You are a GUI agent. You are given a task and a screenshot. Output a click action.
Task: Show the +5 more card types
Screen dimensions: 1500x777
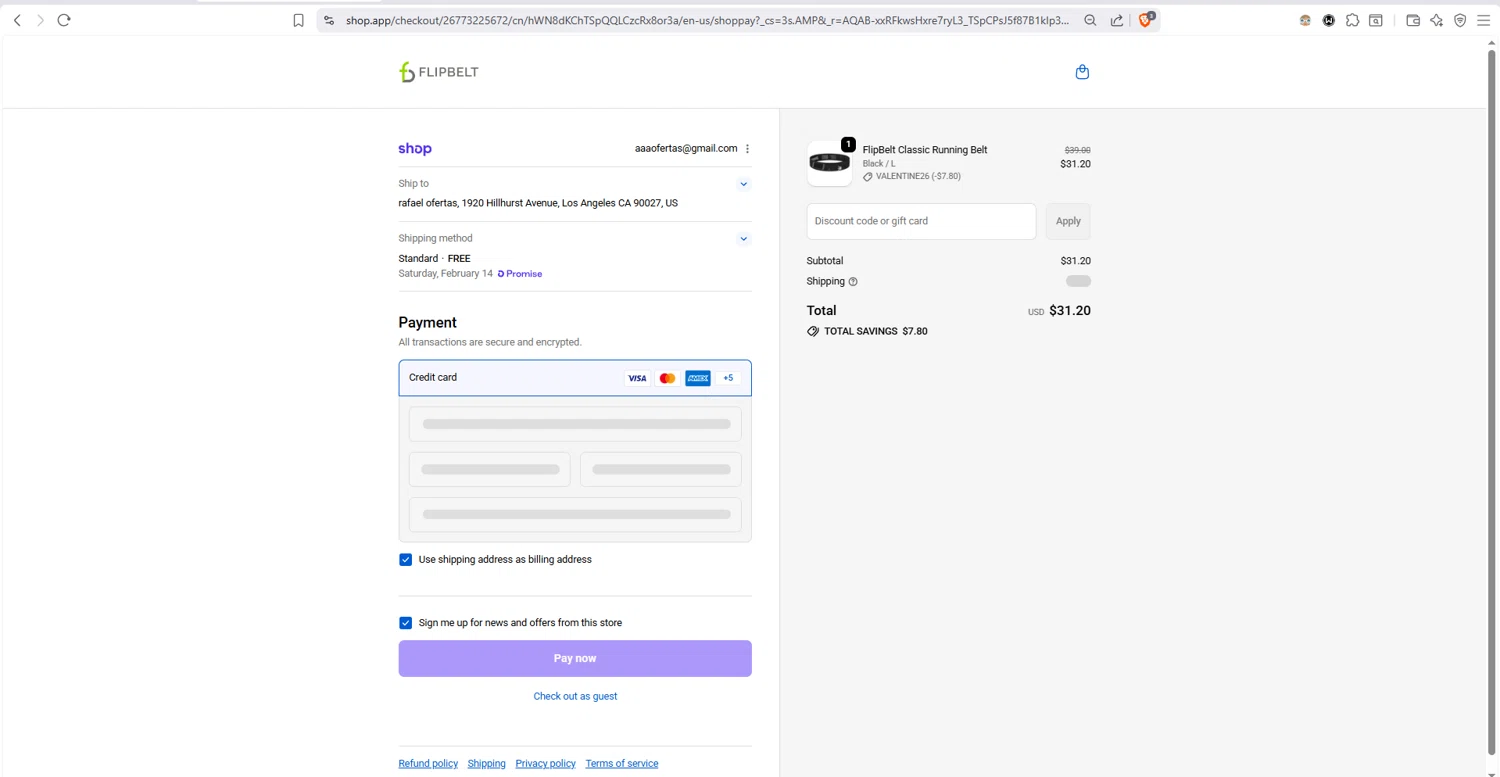pos(728,378)
